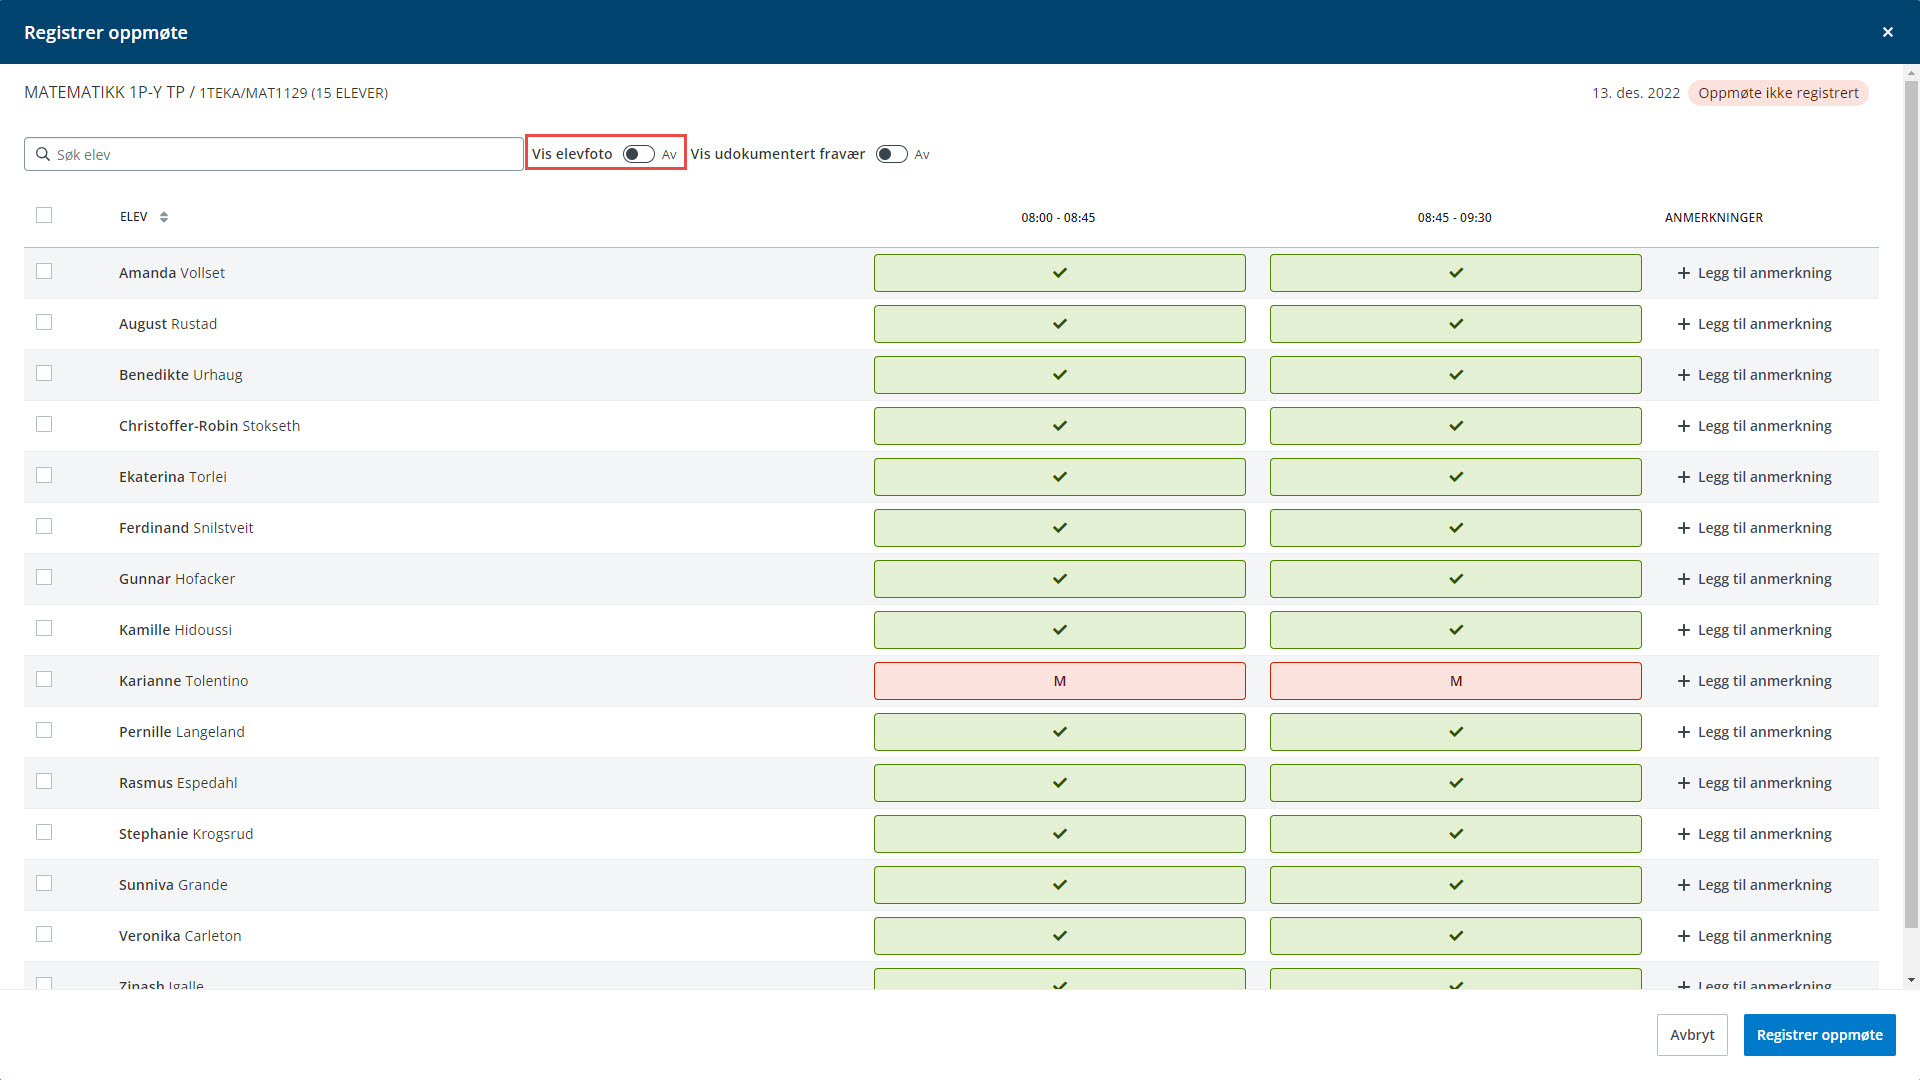Select the checkbox next to Gunnar Hofacker

[44, 577]
